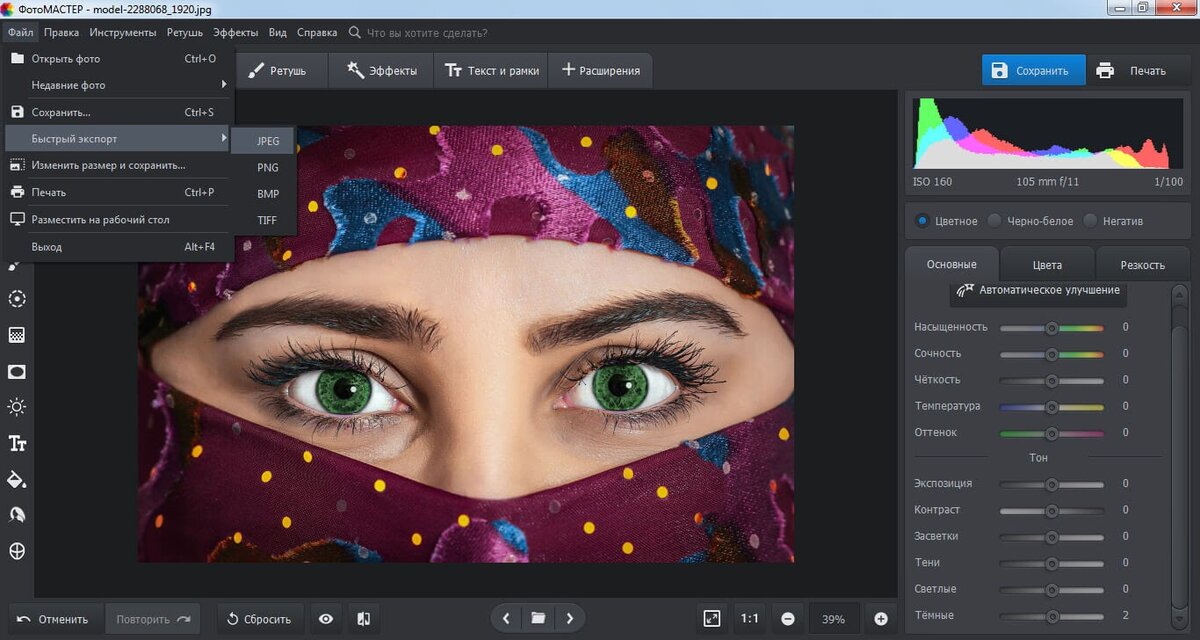Switch to the Резкость tab
The height and width of the screenshot is (640, 1200).
(x=1142, y=265)
